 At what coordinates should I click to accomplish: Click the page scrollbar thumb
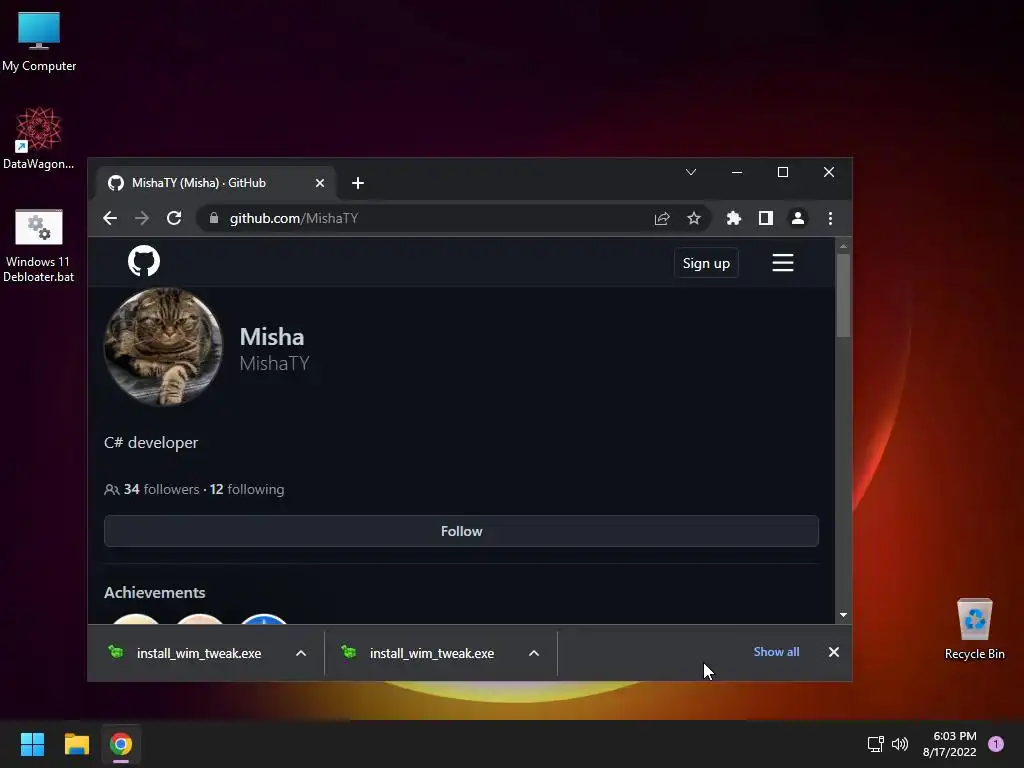click(843, 295)
